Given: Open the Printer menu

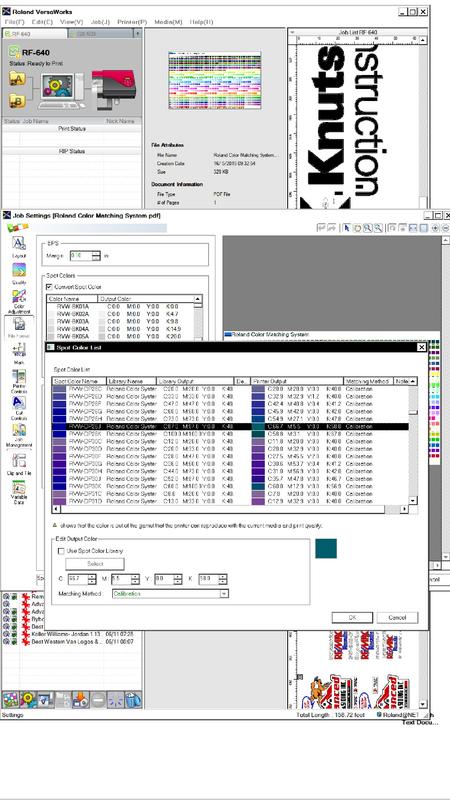Looking at the screenshot, I should click(132, 22).
